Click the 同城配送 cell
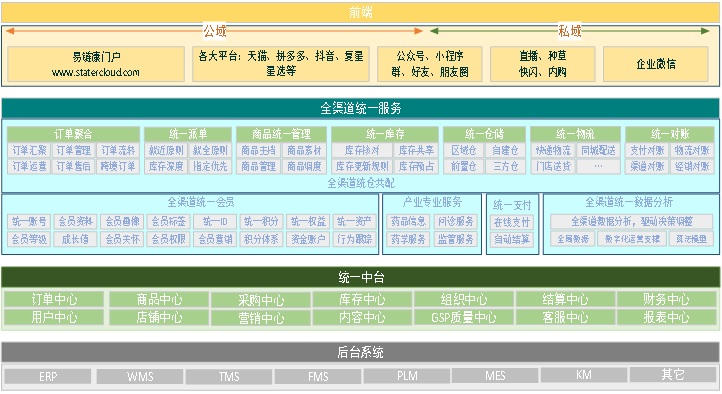722x394 pixels. pos(598,150)
